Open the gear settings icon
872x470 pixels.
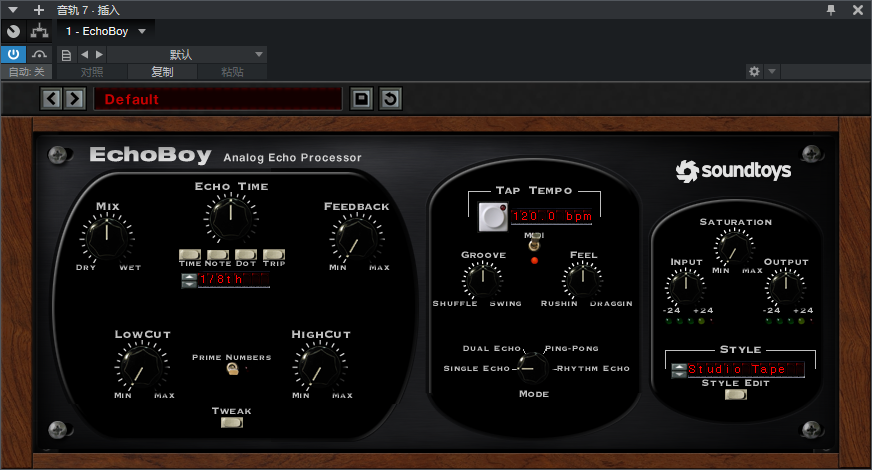pyautogui.click(x=754, y=71)
